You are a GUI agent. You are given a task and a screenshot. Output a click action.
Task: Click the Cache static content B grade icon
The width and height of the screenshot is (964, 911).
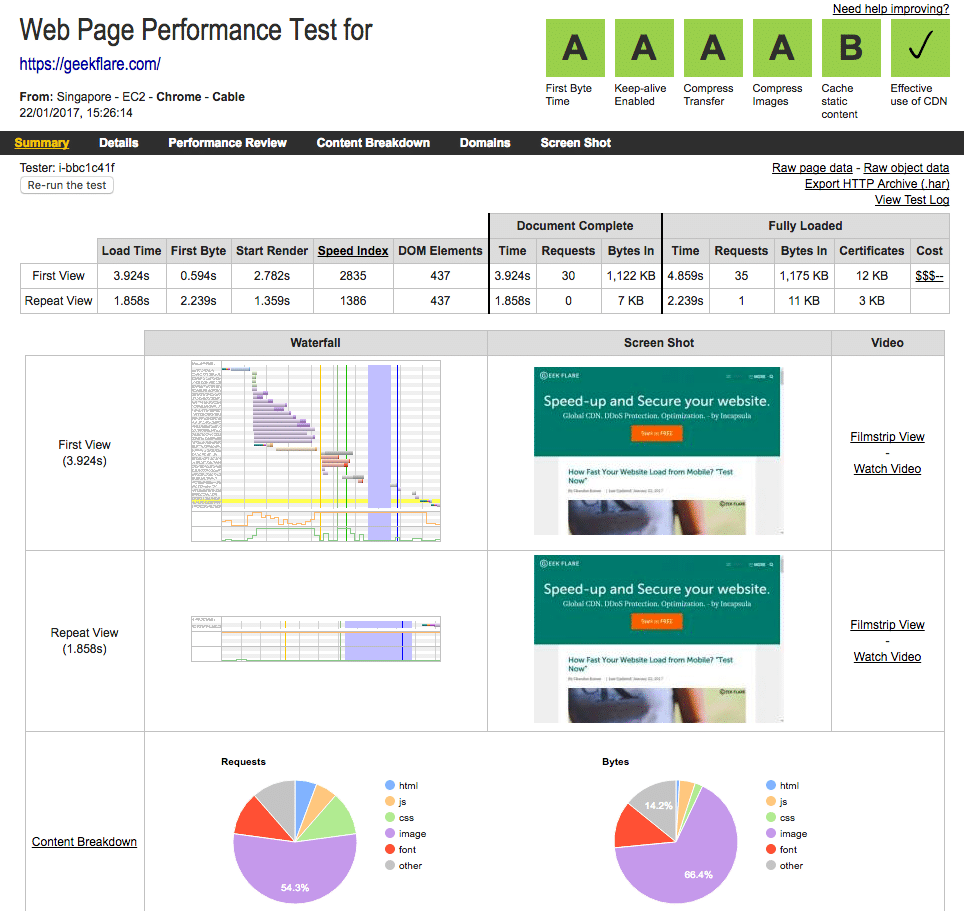click(850, 47)
